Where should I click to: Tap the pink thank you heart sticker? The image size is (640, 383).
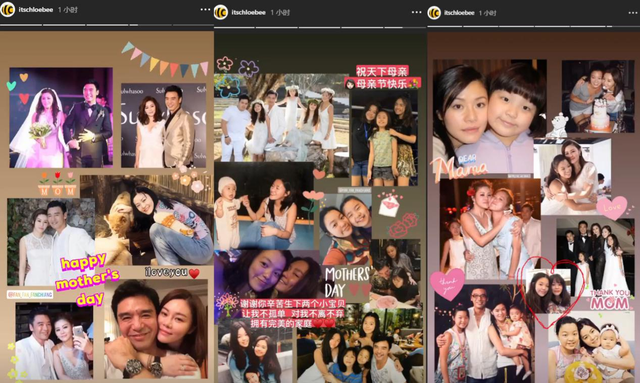click(447, 284)
